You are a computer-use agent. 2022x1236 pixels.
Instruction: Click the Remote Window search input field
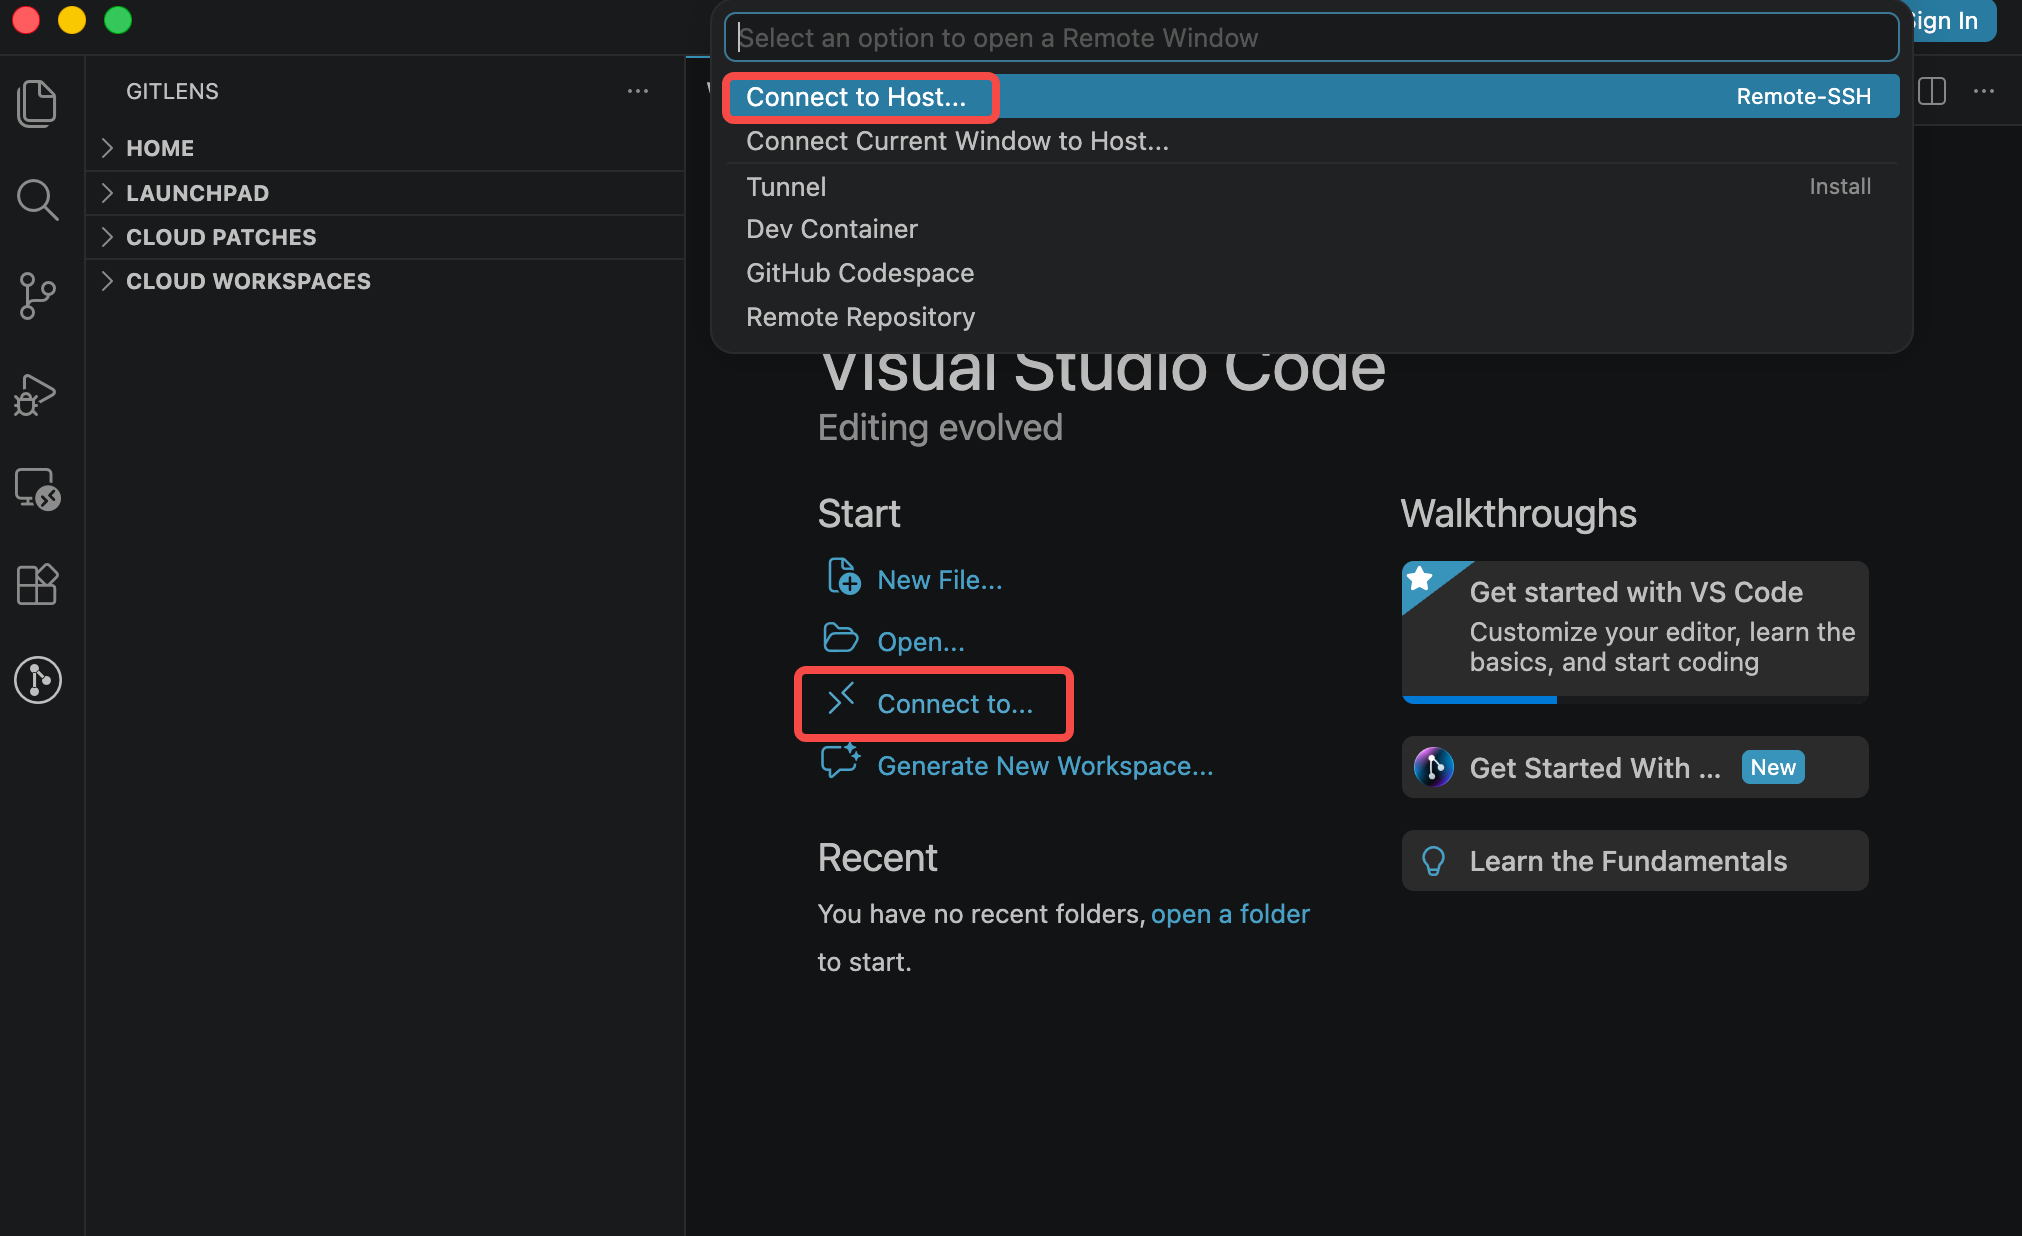tap(1311, 38)
